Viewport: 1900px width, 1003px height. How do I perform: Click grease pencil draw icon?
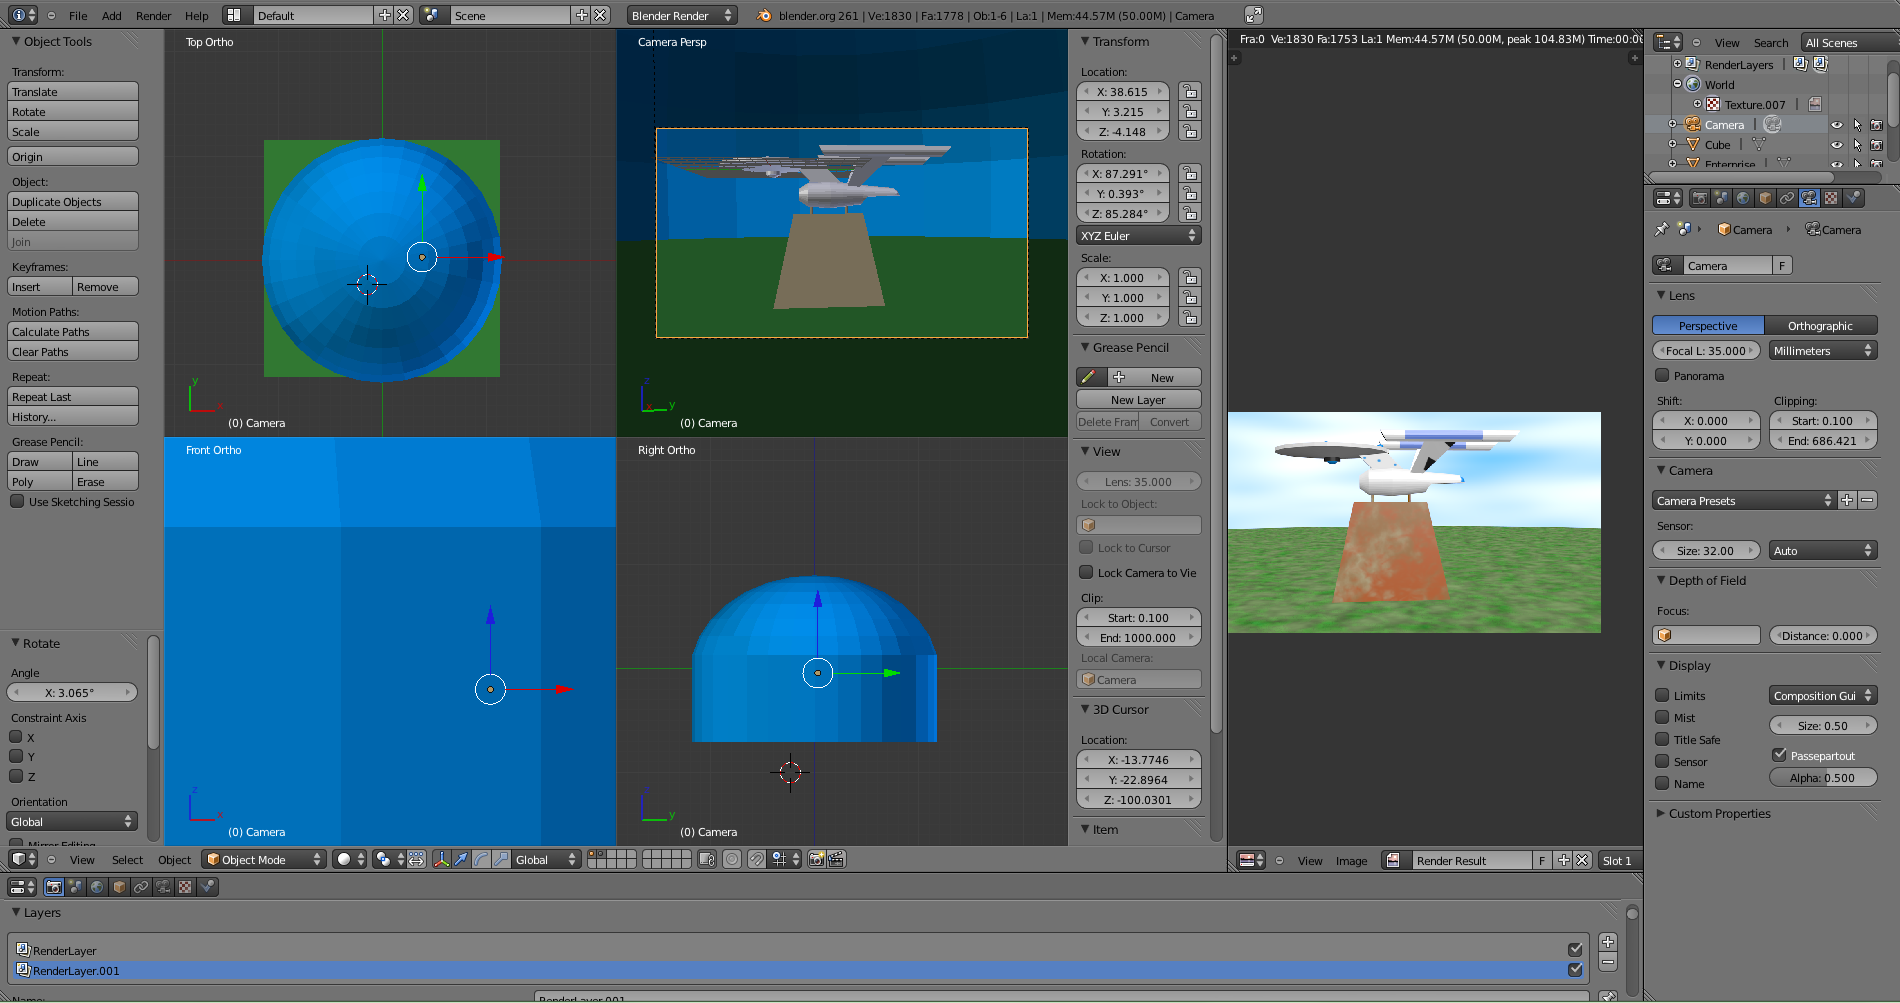tap(1091, 377)
